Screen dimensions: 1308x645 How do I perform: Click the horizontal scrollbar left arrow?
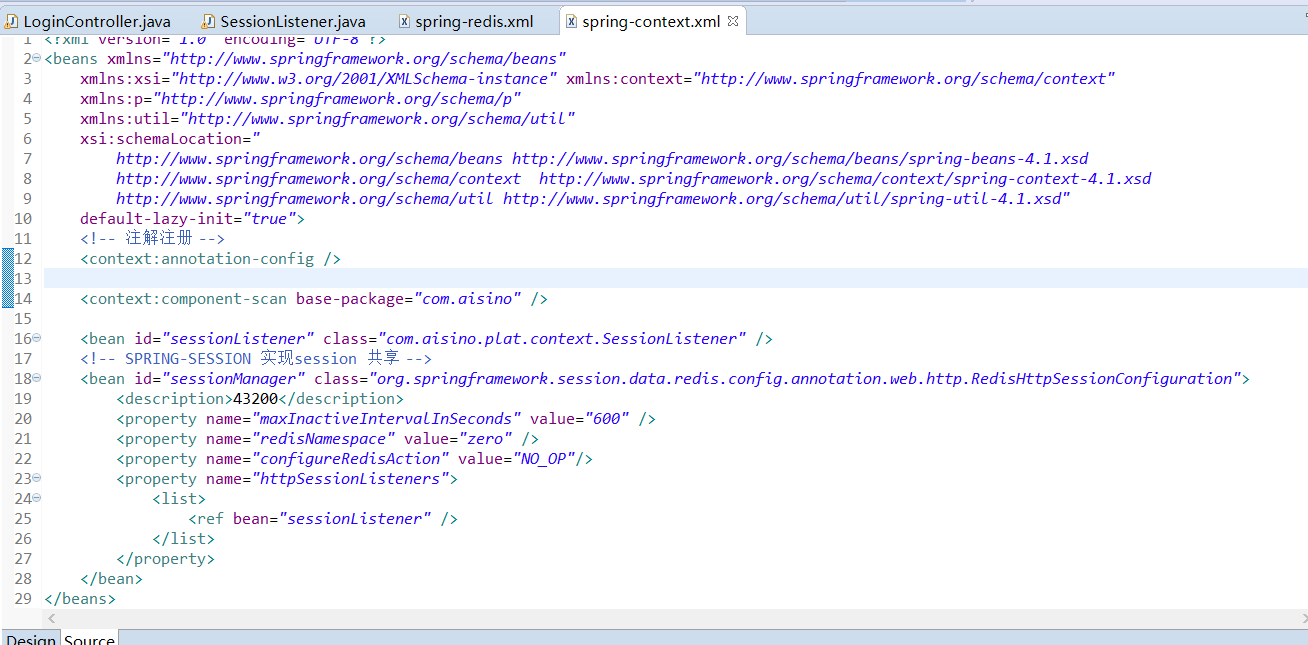point(51,618)
